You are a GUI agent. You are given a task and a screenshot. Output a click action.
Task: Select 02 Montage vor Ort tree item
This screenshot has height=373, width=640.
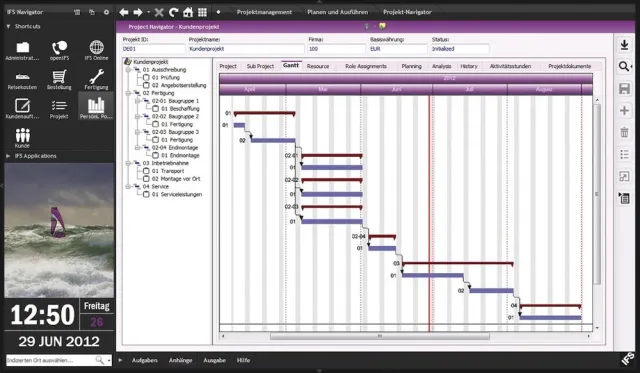click(176, 179)
